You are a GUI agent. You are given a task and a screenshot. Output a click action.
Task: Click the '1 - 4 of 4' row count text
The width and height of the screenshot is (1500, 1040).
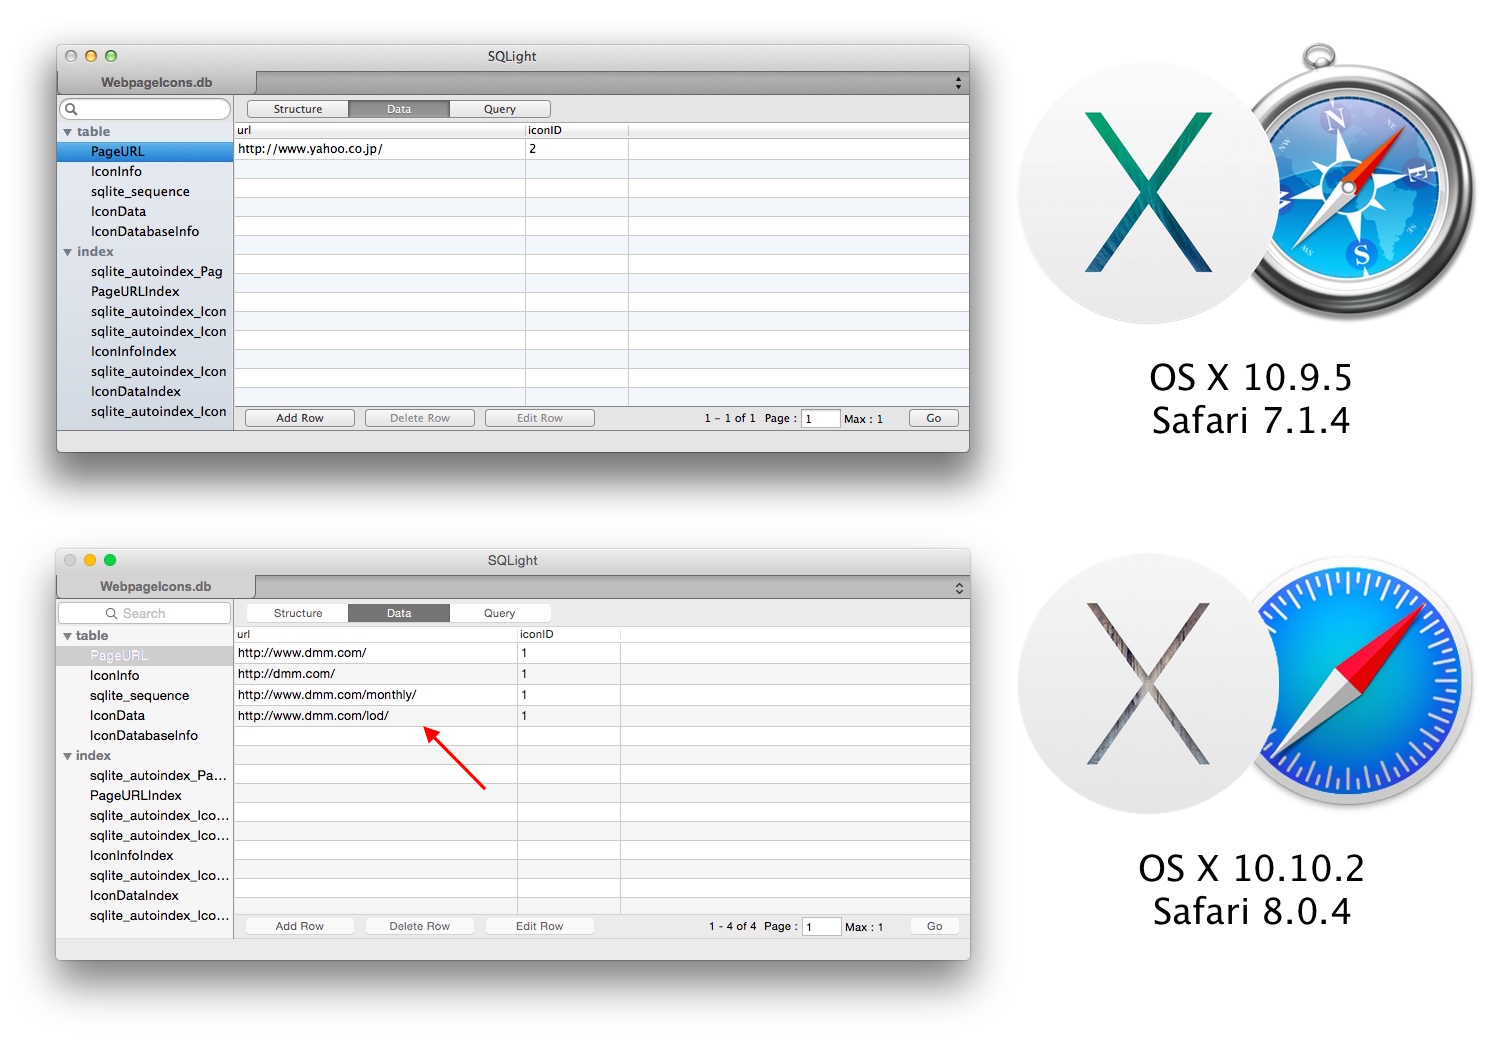click(733, 926)
